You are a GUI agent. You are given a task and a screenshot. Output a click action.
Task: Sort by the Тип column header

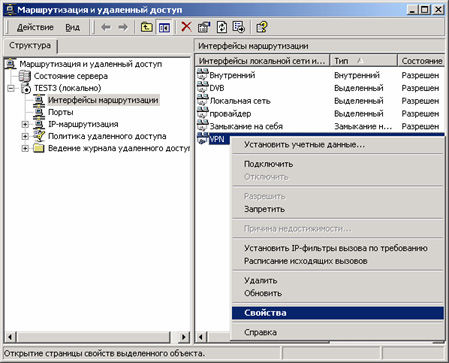pyautogui.click(x=363, y=61)
